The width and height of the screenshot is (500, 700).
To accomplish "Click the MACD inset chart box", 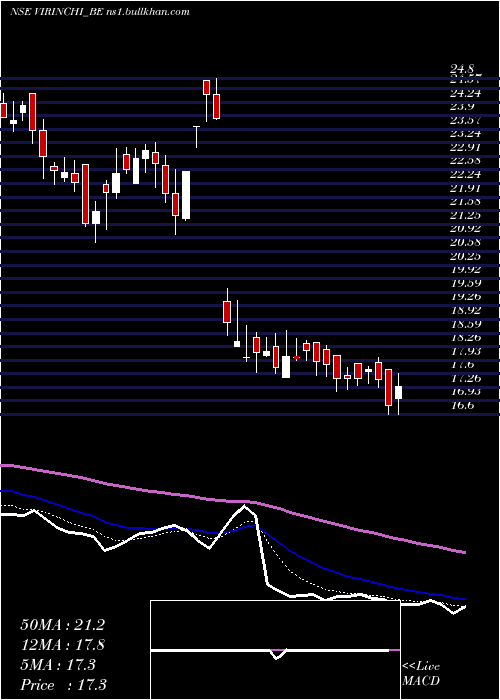I will (275, 650).
